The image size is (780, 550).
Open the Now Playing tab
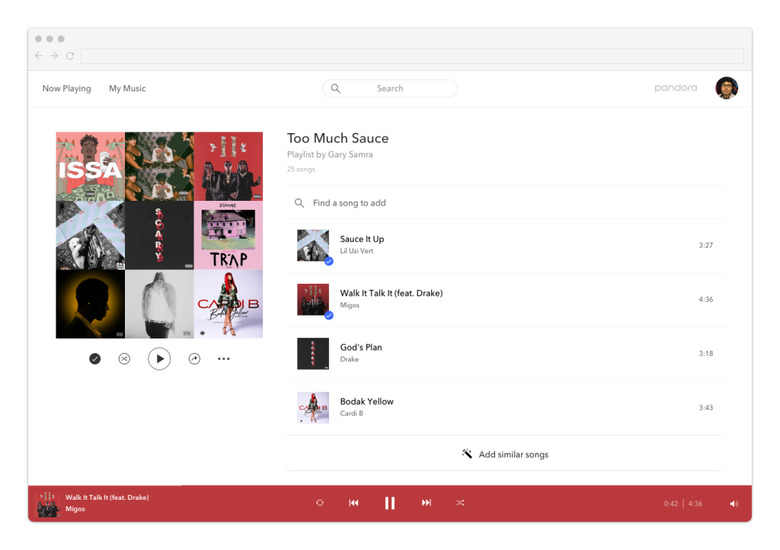[67, 89]
